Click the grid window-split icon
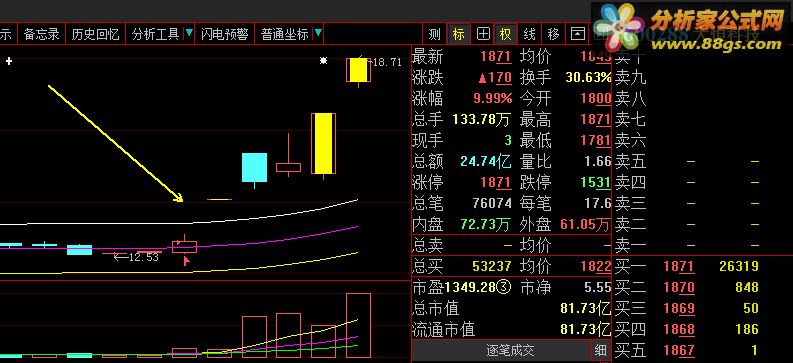This screenshot has height=363, width=793. 483,34
